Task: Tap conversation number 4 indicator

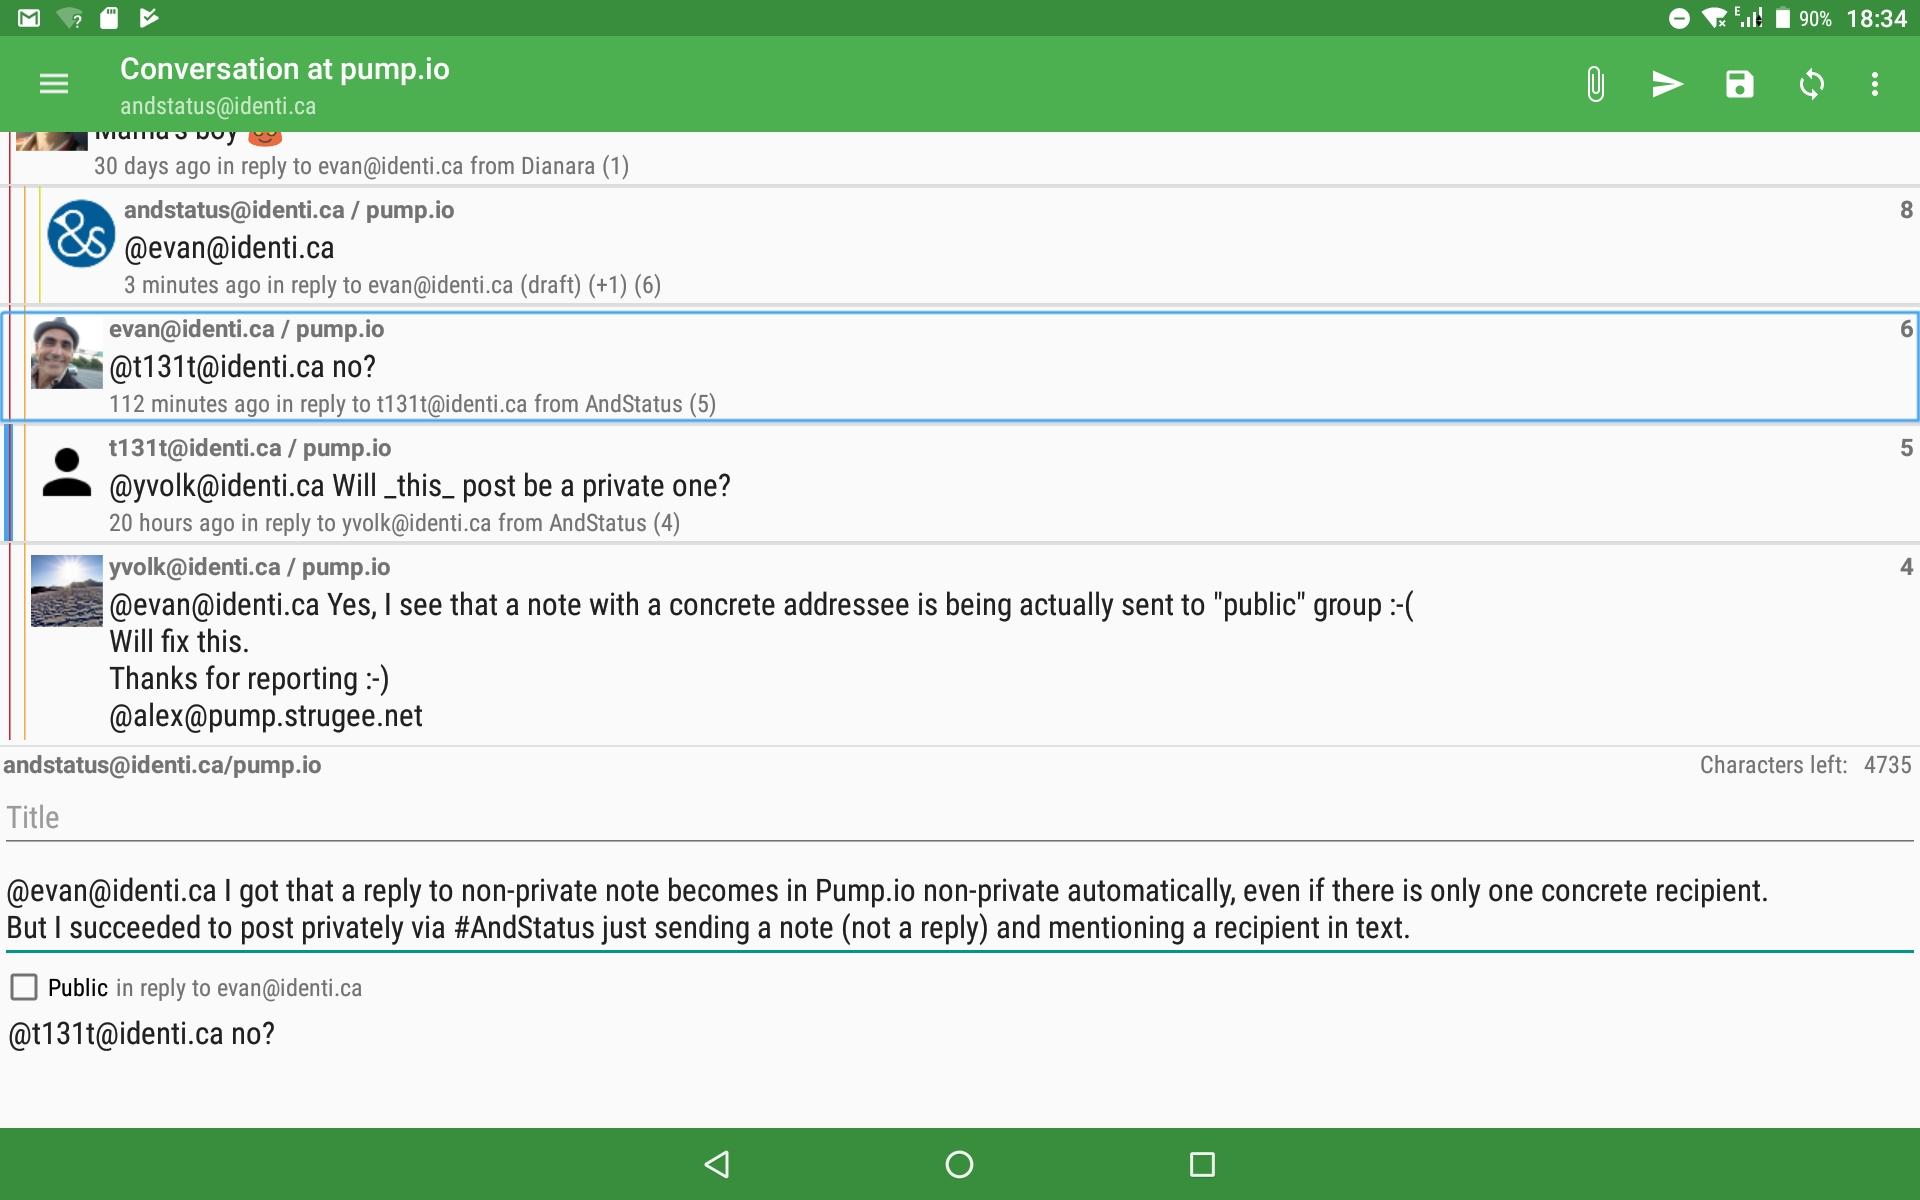Action: 1906,567
